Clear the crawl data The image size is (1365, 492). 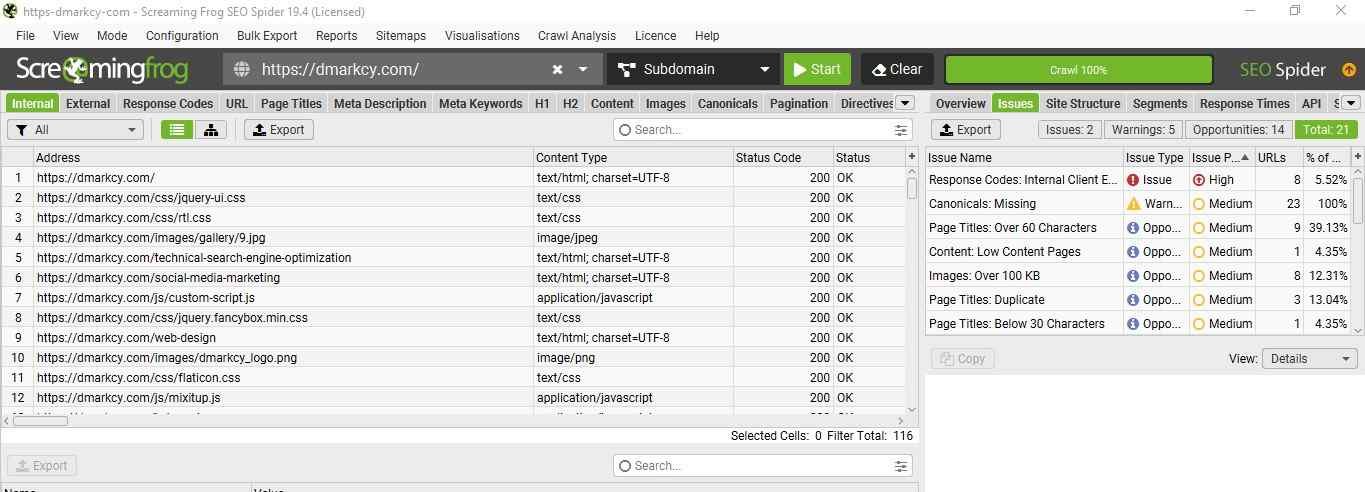(897, 69)
